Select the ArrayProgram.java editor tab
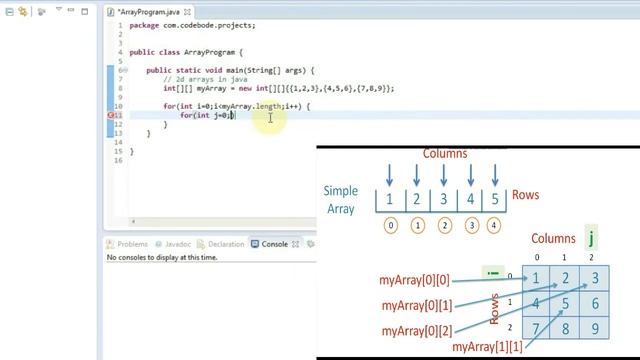 (149, 12)
